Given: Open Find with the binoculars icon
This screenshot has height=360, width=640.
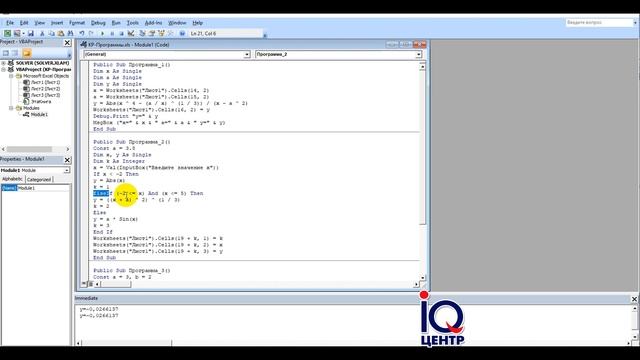Looking at the screenshot, I should (x=71, y=33).
